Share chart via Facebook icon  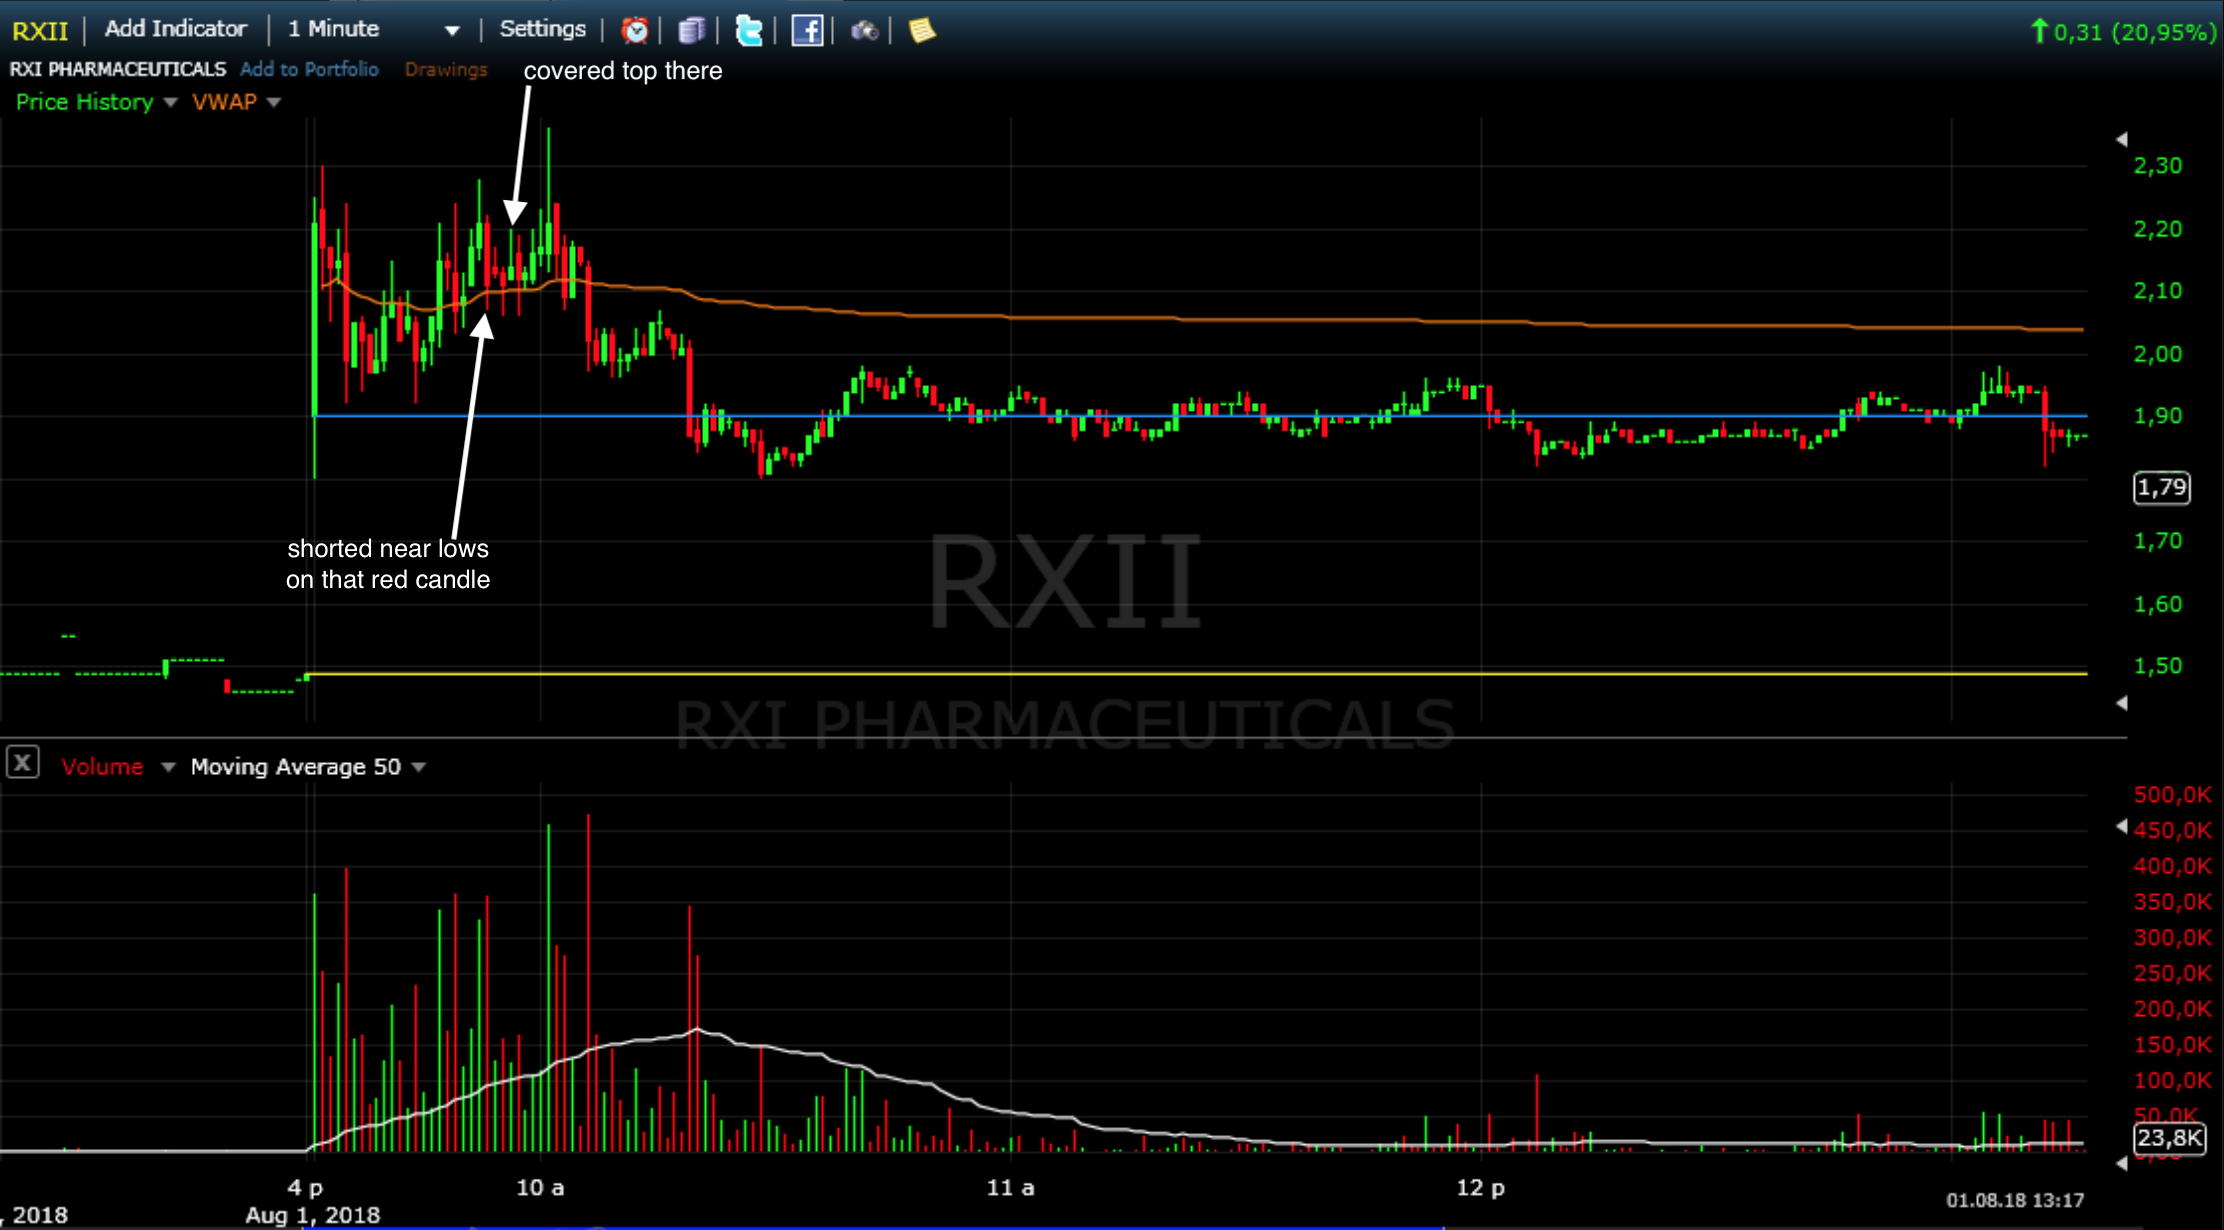(806, 31)
